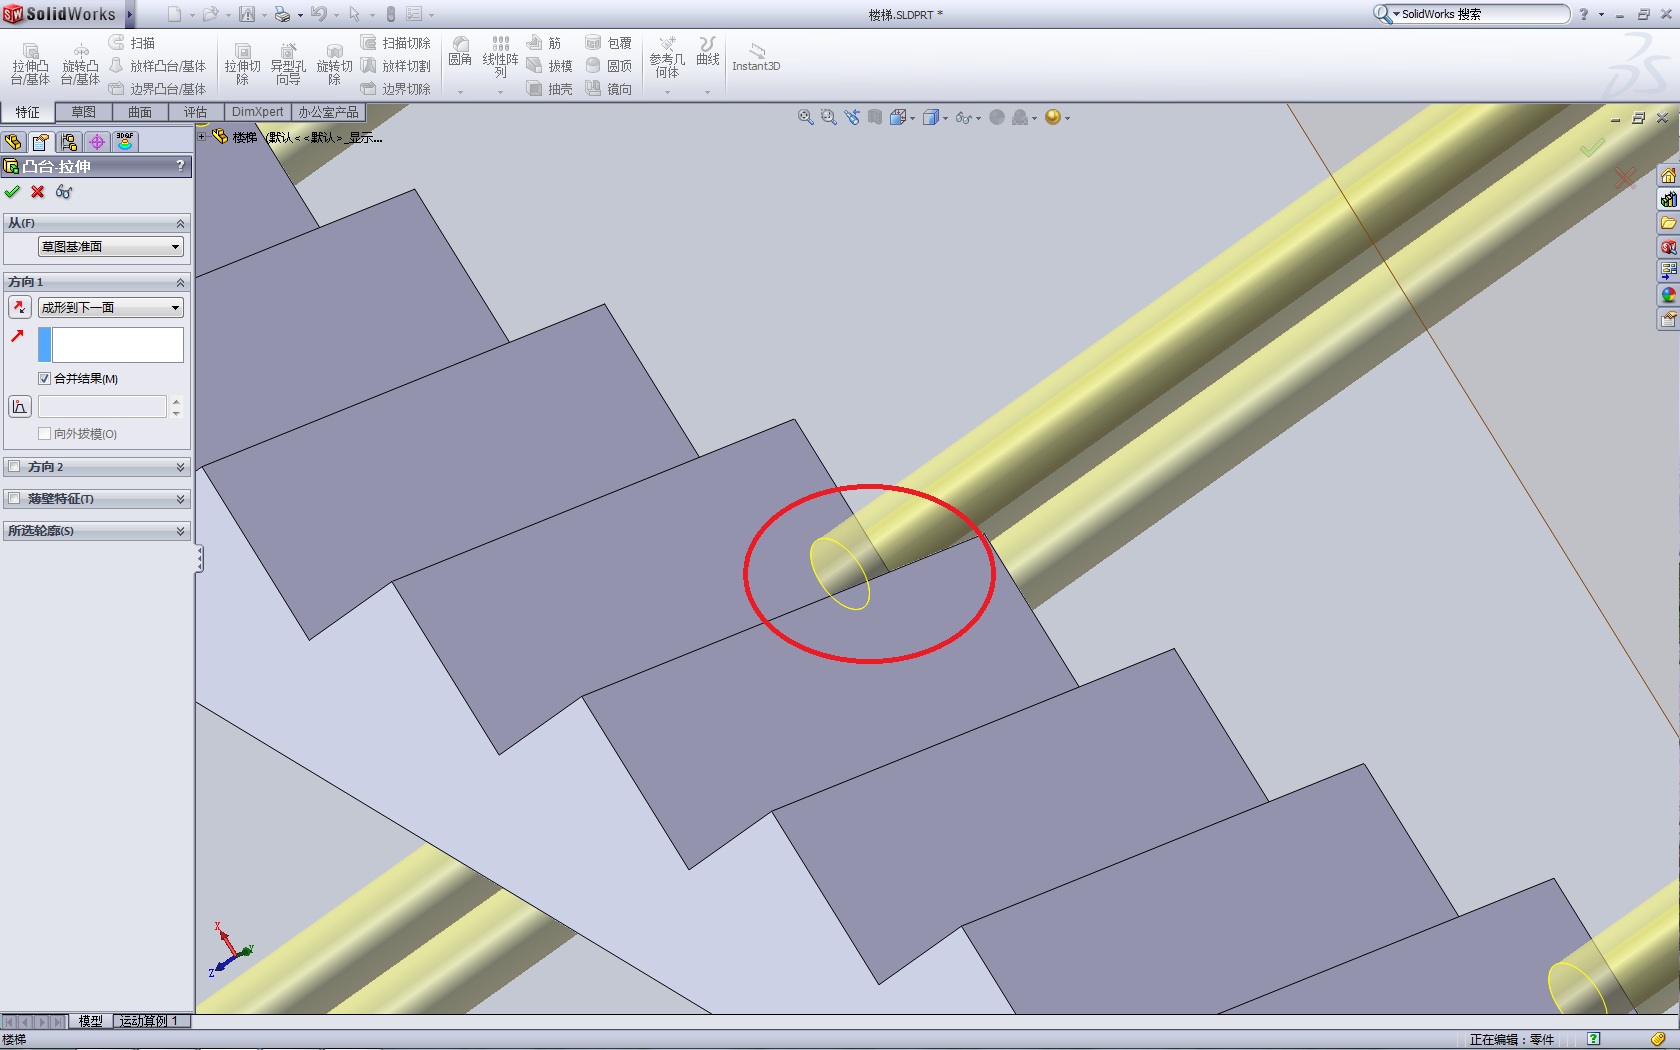
Task: Click the Section View icon
Action: click(875, 117)
